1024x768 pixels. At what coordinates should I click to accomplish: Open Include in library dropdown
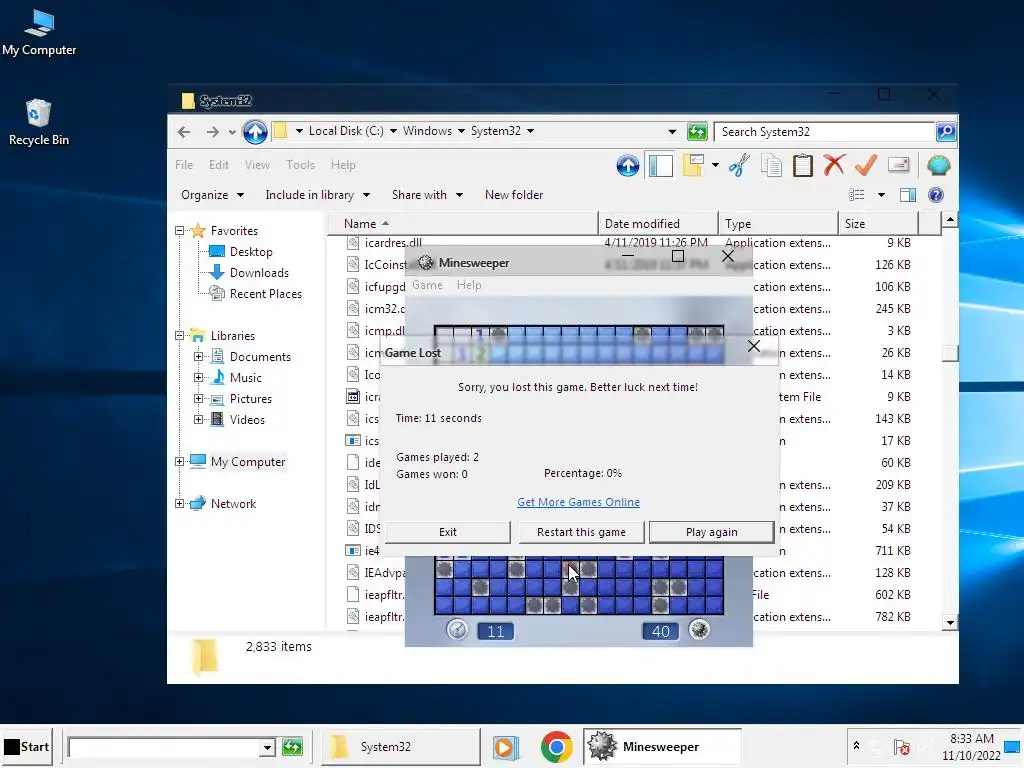coord(317,195)
